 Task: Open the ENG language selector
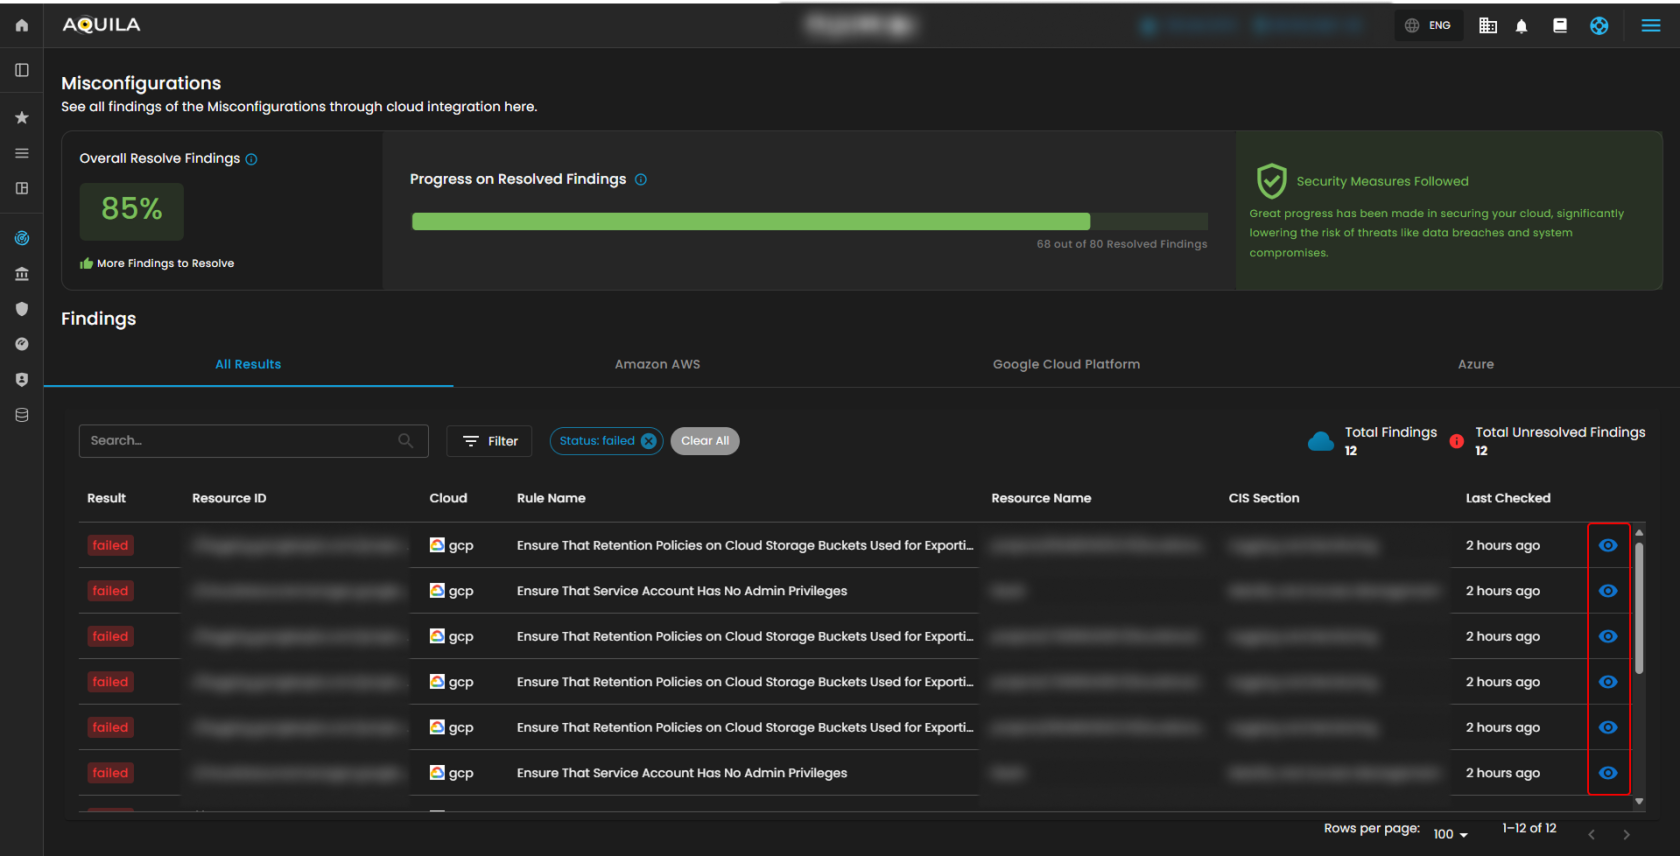pyautogui.click(x=1428, y=26)
